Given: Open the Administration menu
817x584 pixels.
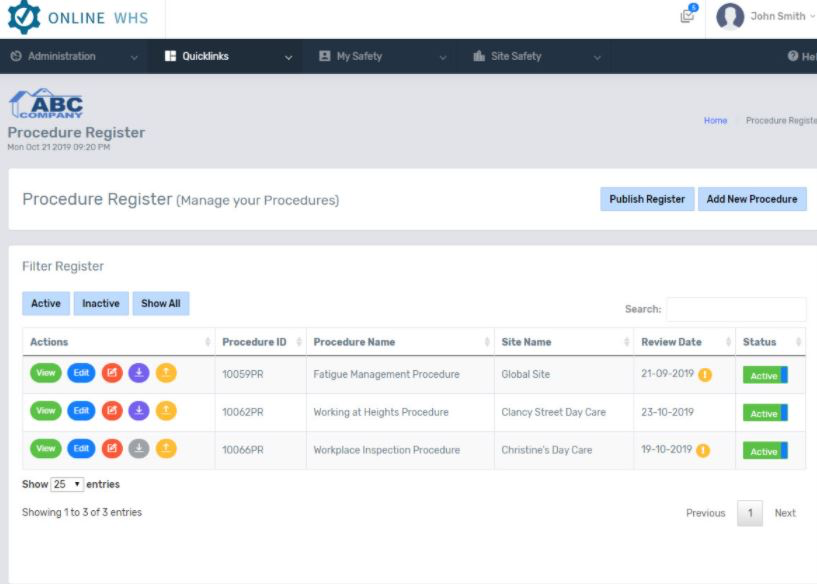Looking at the screenshot, I should (62, 56).
